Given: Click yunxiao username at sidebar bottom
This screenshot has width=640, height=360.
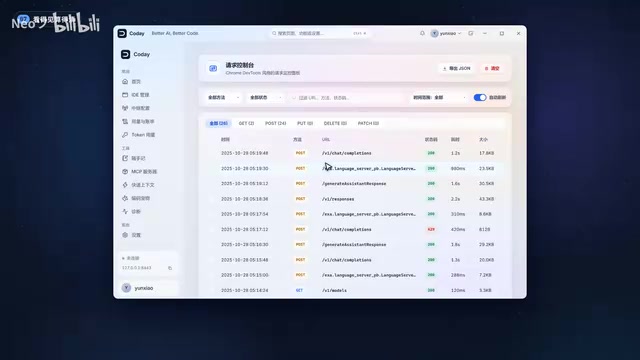Looking at the screenshot, I should 144,288.
